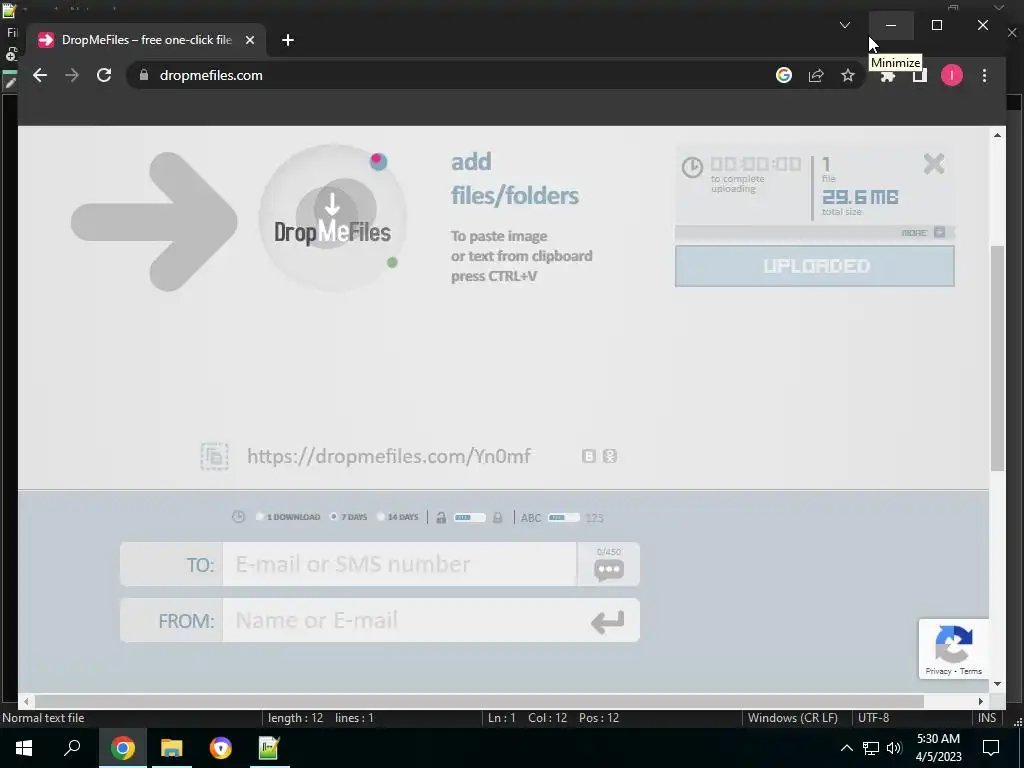Focus the TO e-mail or SMS field
Image resolution: width=1024 pixels, height=768 pixels.
[400, 564]
